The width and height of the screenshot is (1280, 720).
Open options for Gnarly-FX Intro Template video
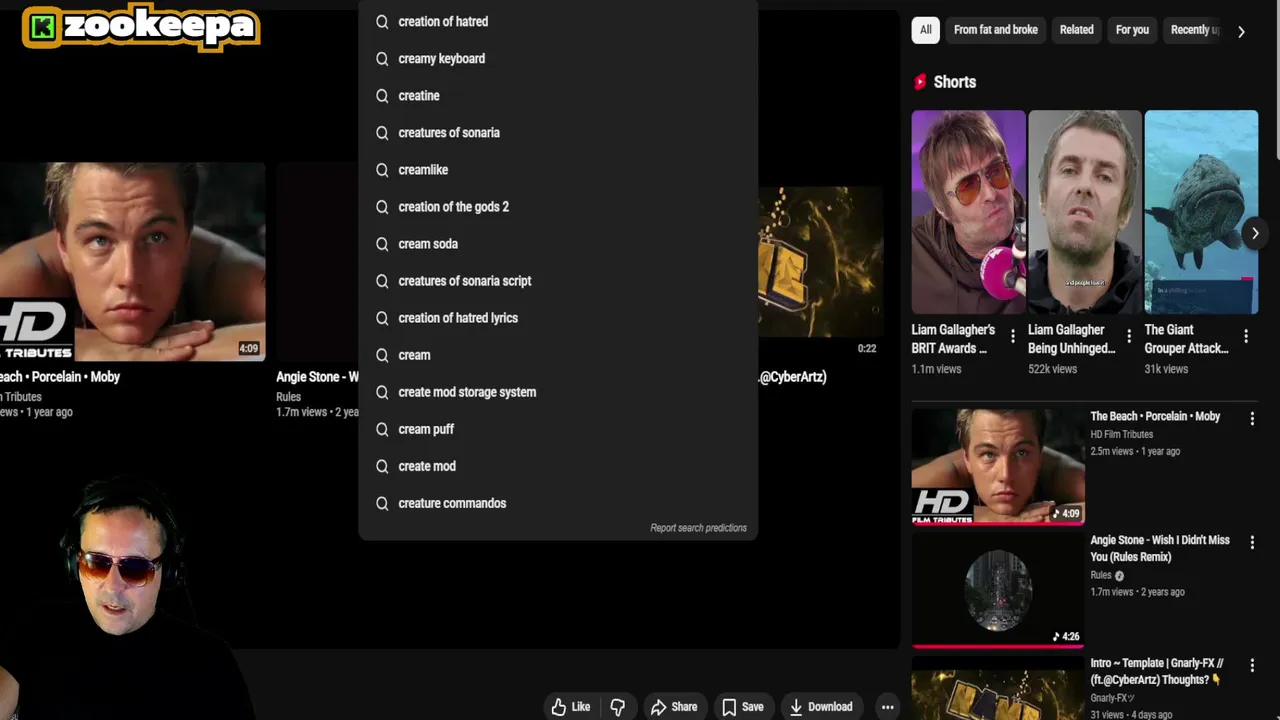[1252, 665]
